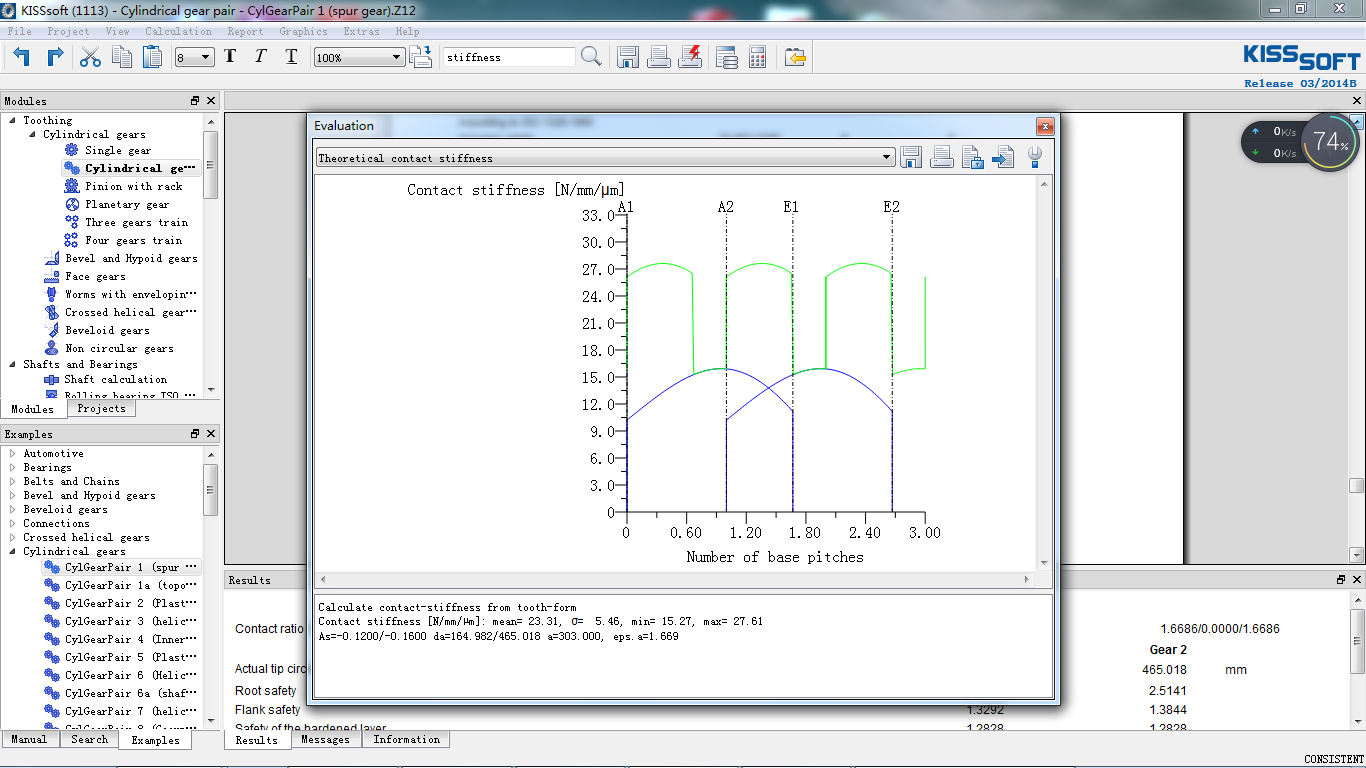1366x768 pixels.
Task: Open the 100% zoom dropdown
Action: 359,57
